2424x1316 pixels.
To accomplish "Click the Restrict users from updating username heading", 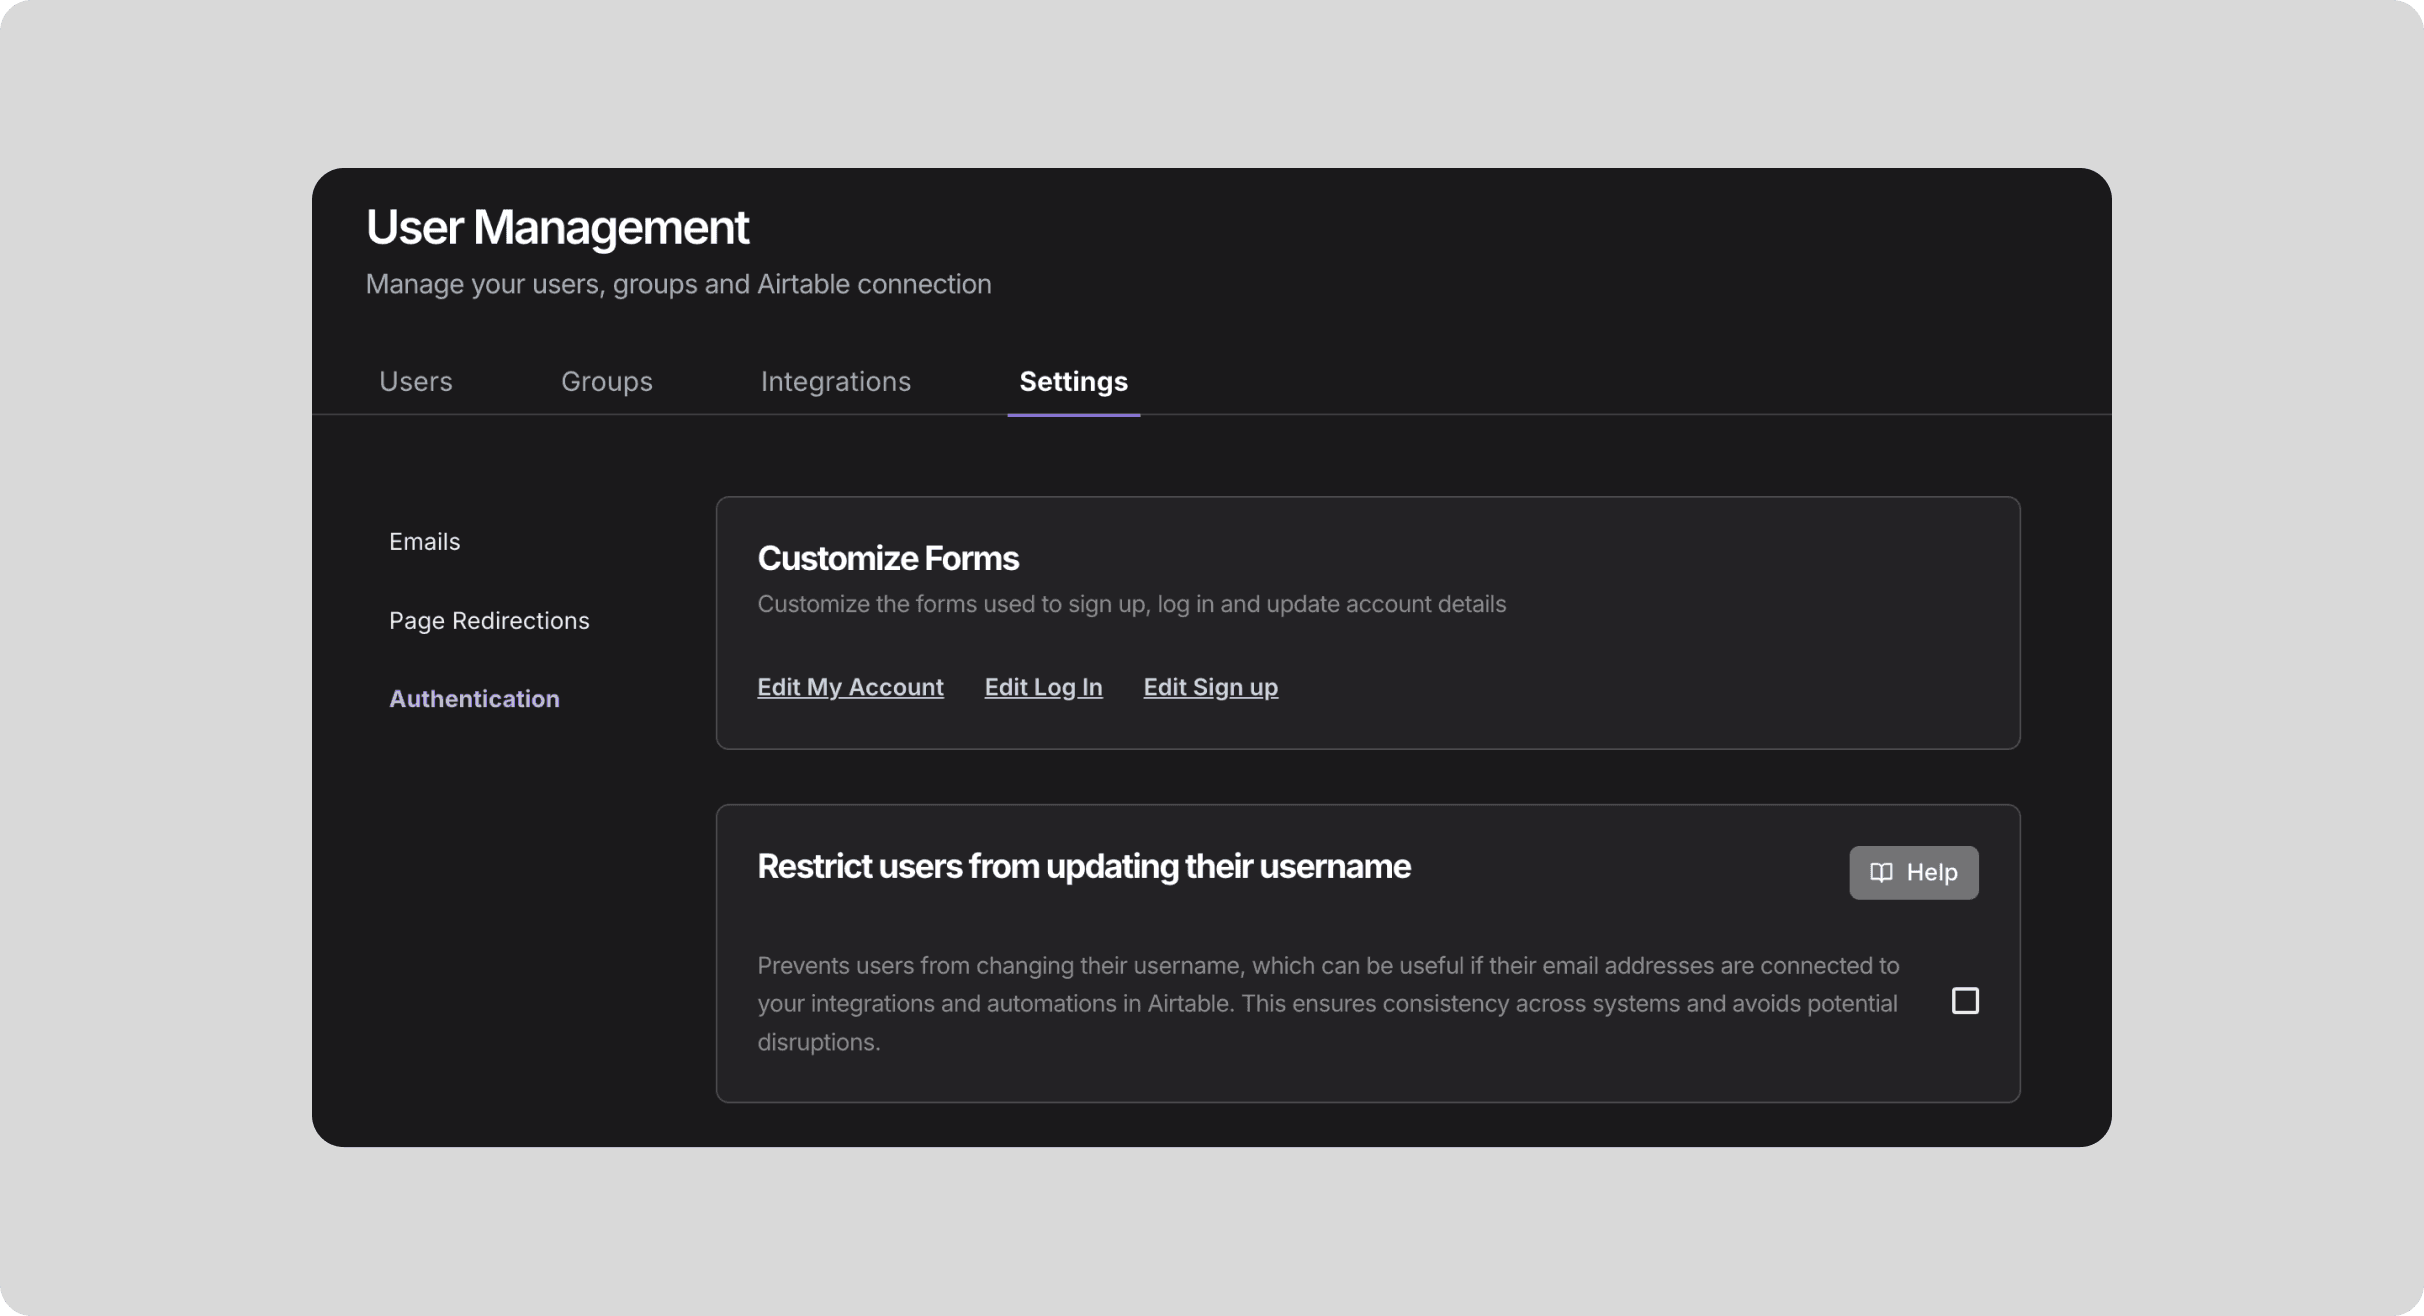I will 1083,866.
